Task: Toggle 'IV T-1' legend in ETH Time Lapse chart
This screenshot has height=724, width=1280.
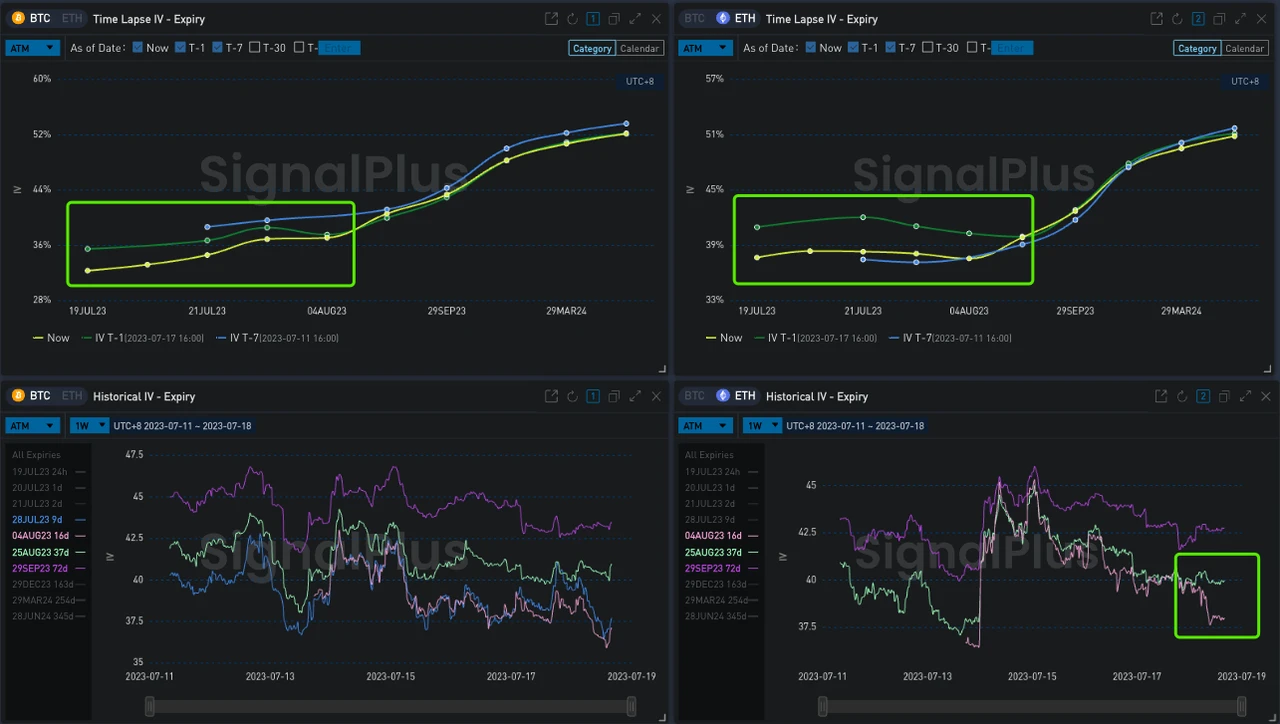Action: click(816, 338)
